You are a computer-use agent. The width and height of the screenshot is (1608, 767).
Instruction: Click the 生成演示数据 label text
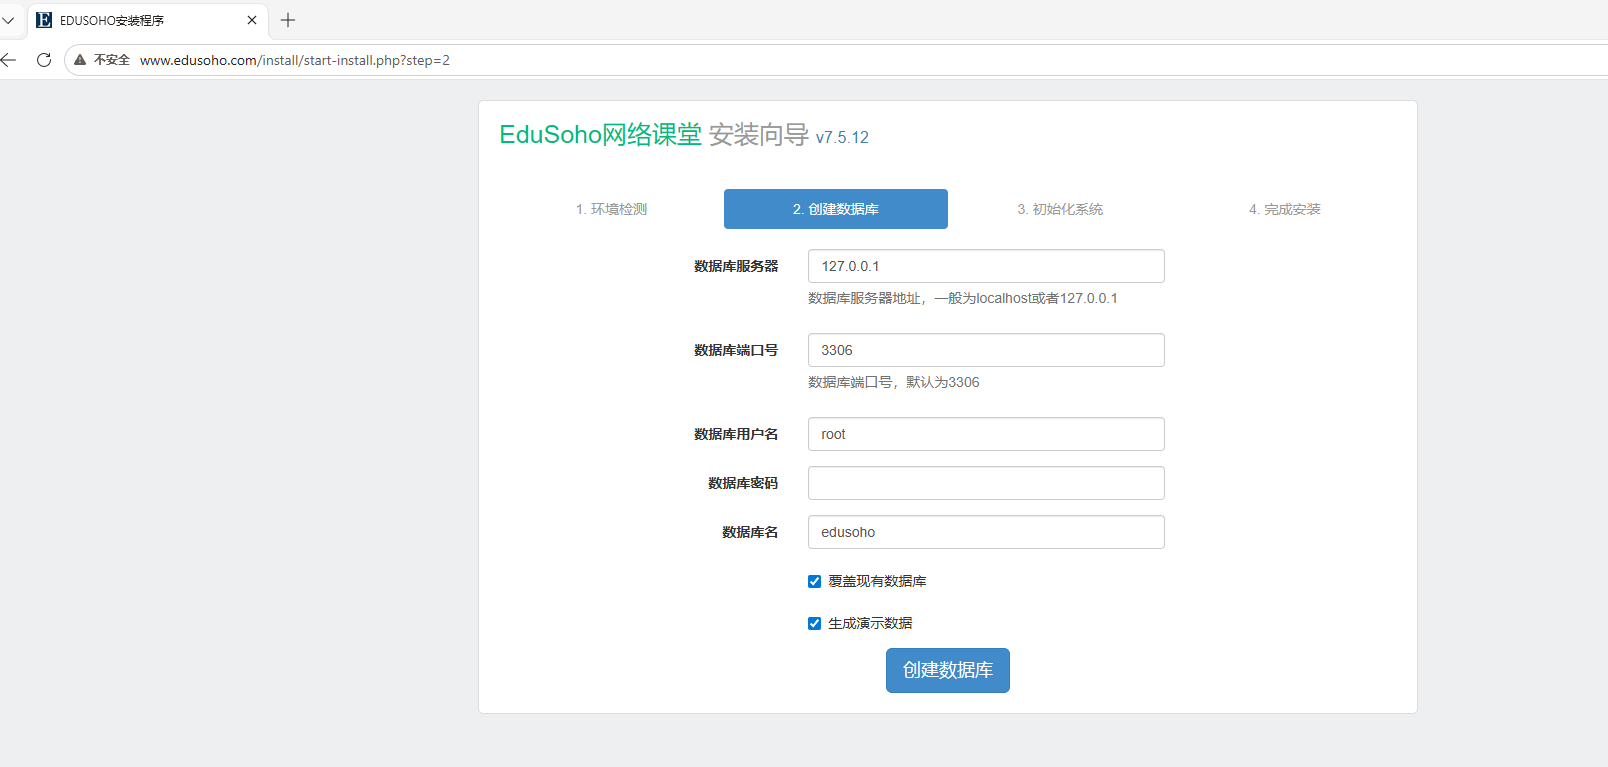click(870, 623)
